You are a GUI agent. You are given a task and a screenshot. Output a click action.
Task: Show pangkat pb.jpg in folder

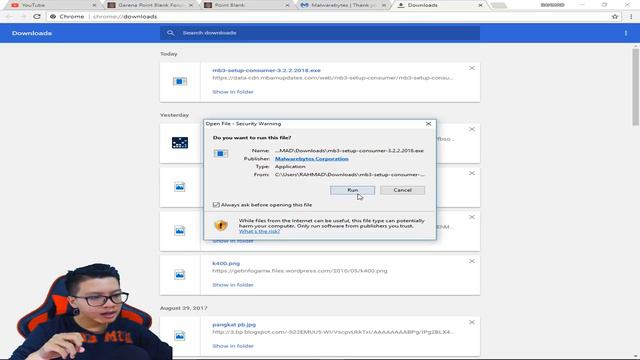[x=233, y=346]
